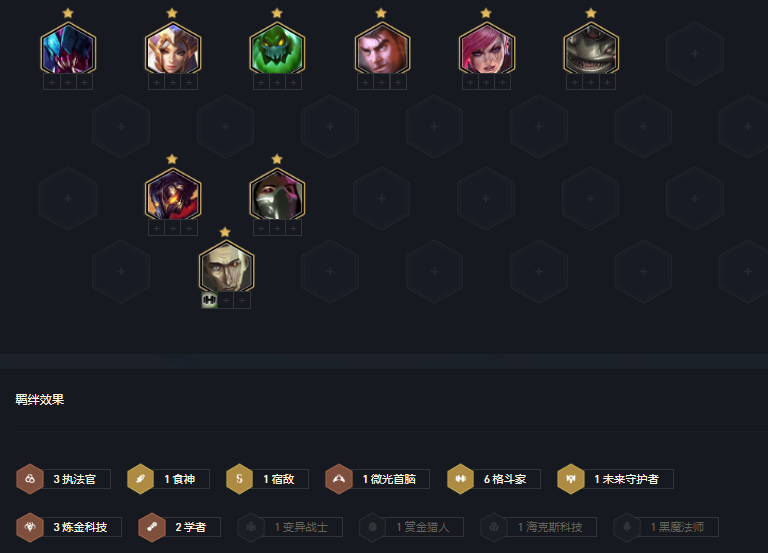Click the 6 格斗家 trait hexagon icon
This screenshot has width=768, height=553.
click(460, 479)
